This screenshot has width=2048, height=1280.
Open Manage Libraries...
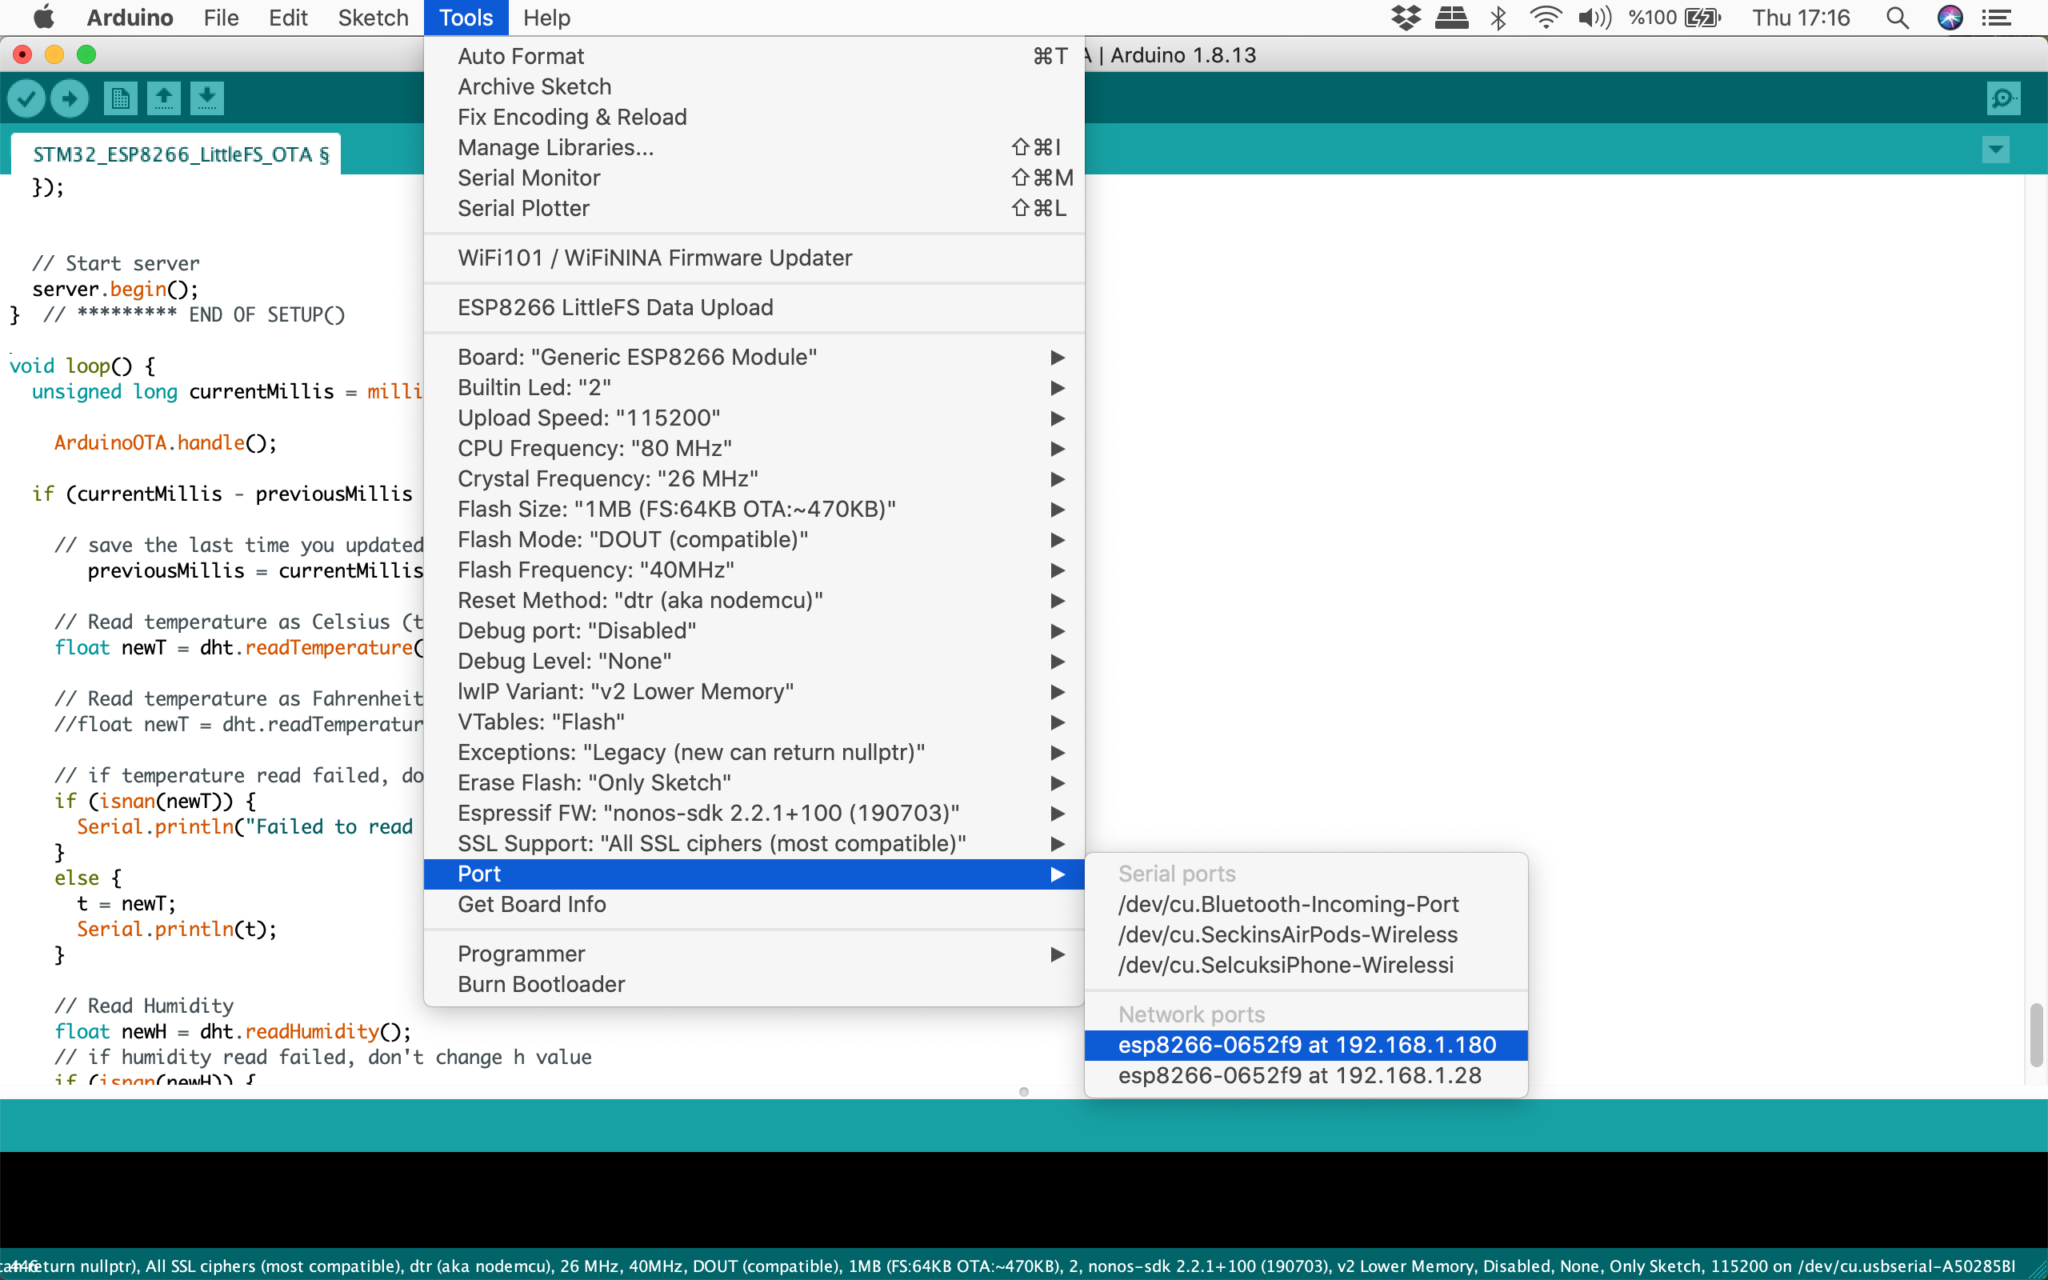click(754, 148)
